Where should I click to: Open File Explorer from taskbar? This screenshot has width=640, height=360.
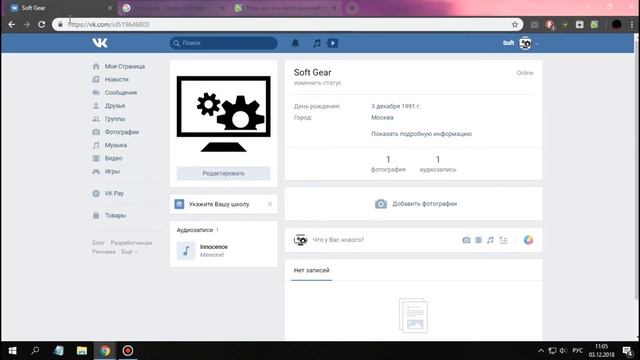tap(82, 351)
